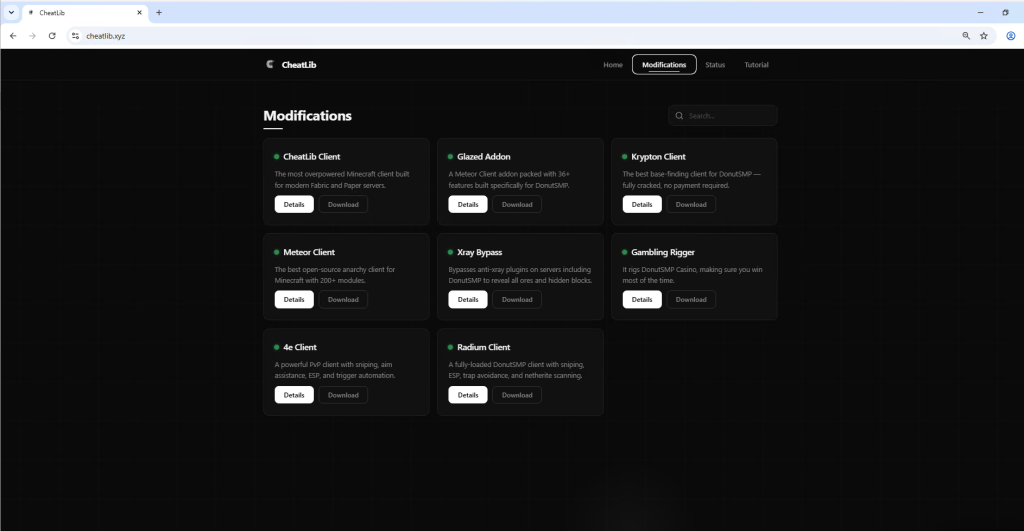Image resolution: width=1024 pixels, height=531 pixels.
Task: Download the Glazed Addon
Action: click(x=517, y=204)
